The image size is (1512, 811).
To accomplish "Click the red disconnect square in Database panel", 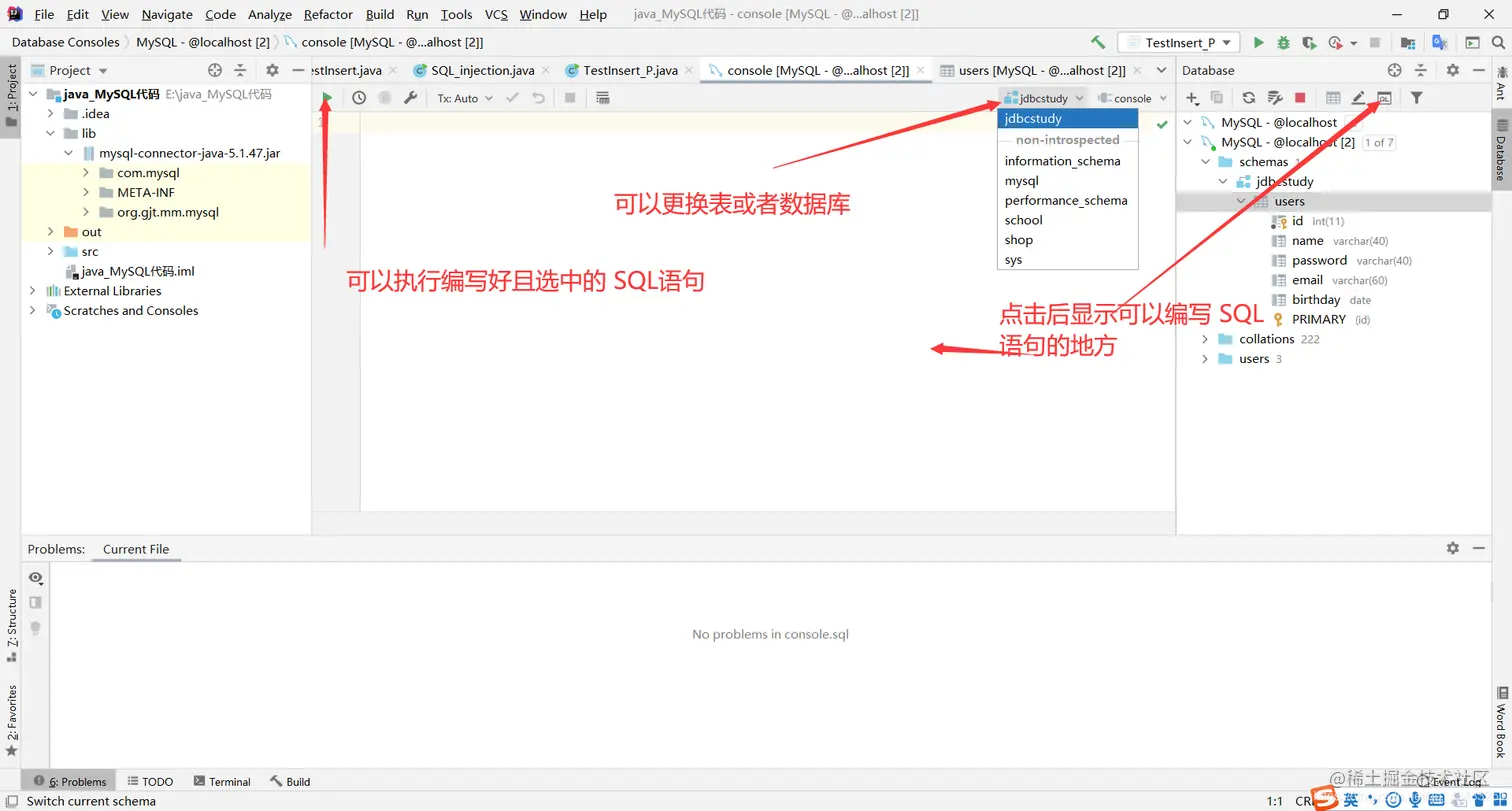I will coord(1300,98).
